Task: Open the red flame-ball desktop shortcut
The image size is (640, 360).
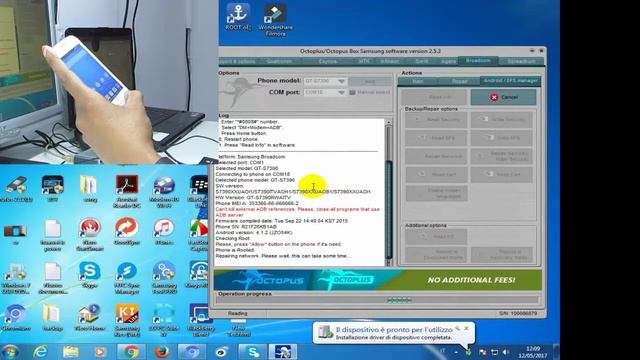Action: 89,234
